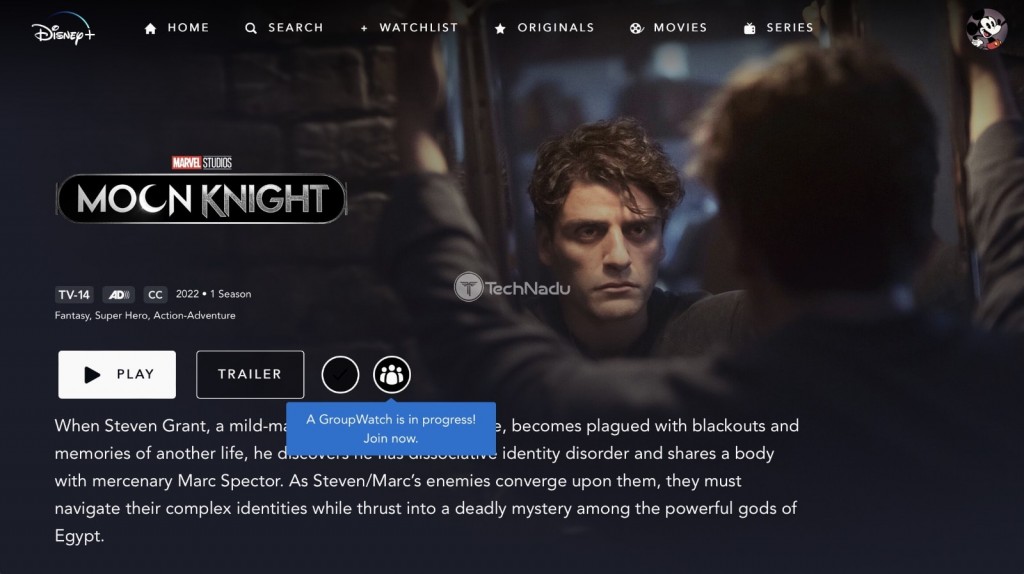Open the Home icon in navigation
Viewport: 1024px width, 574px height.
[150, 28]
